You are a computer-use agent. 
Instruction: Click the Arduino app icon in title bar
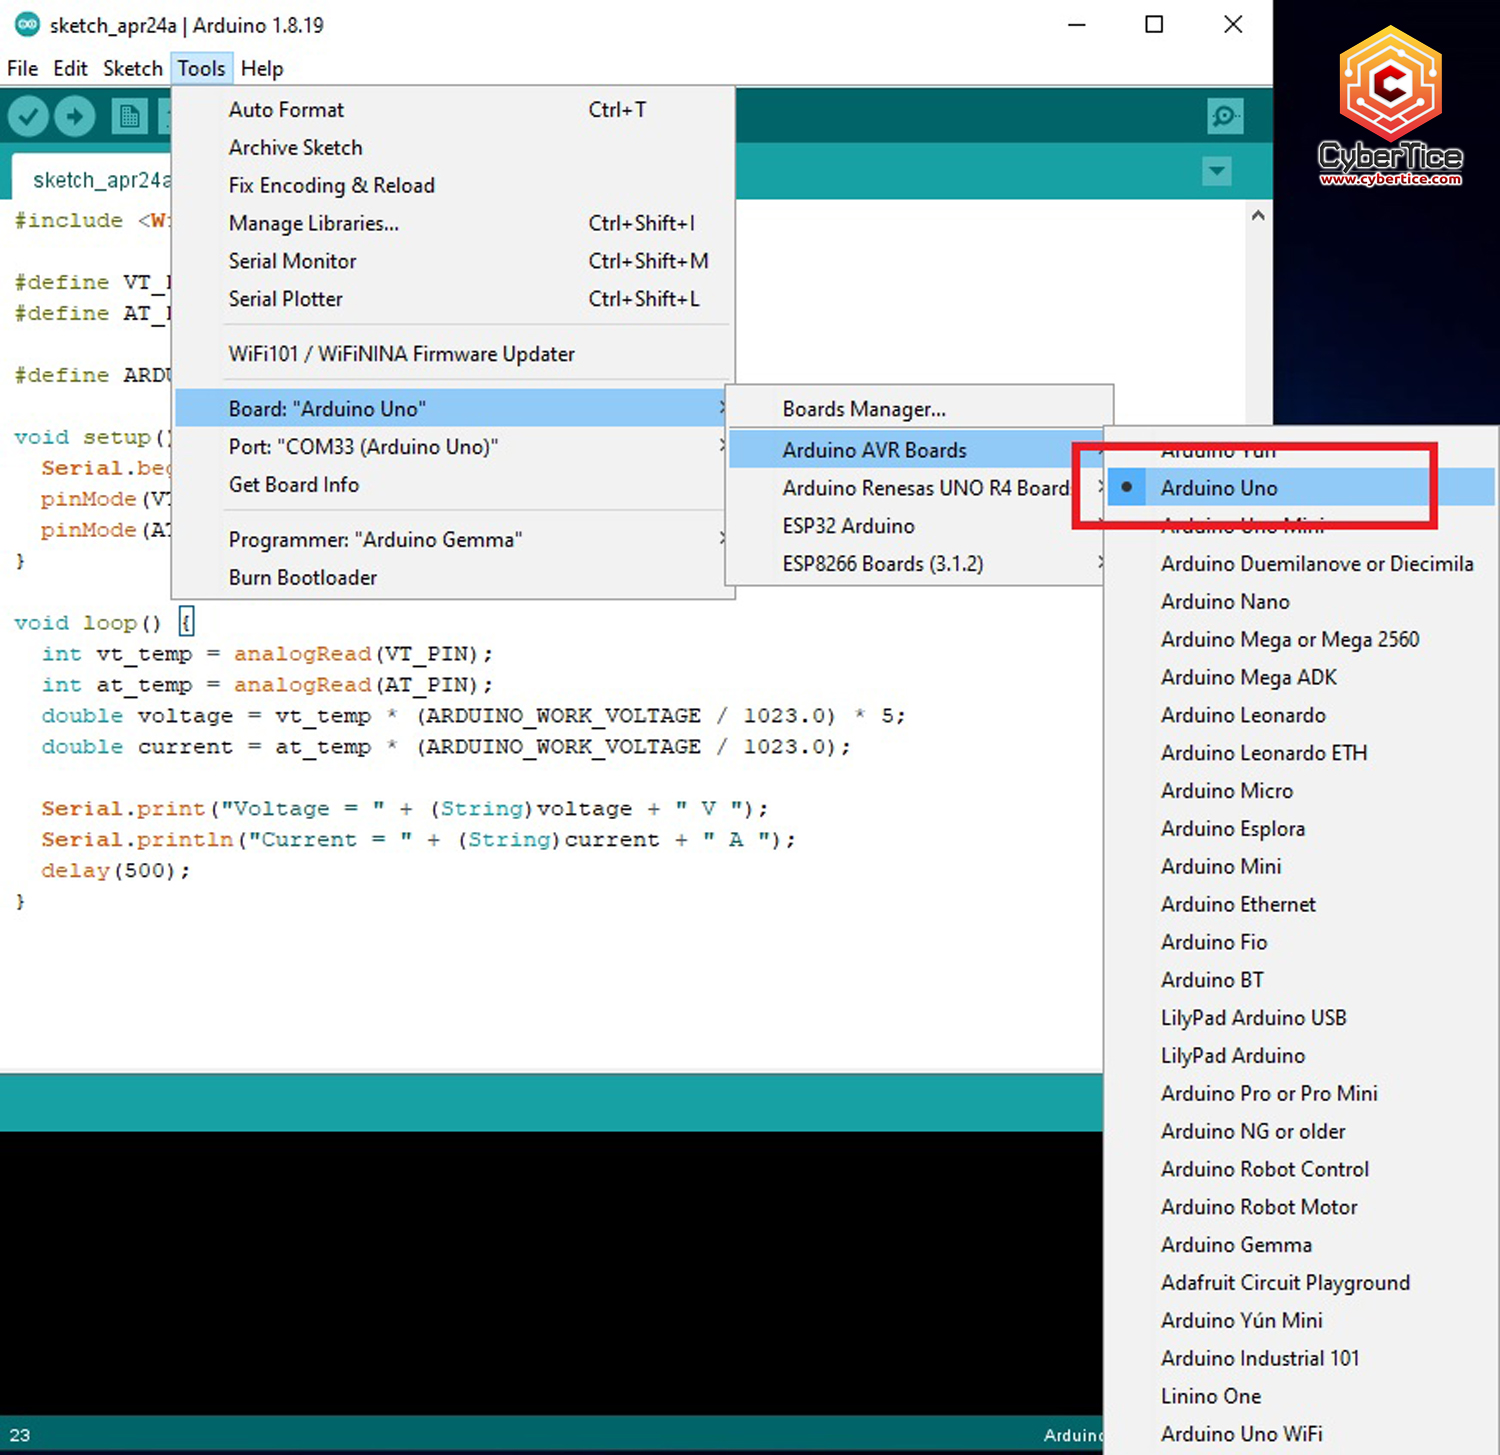(x=27, y=25)
